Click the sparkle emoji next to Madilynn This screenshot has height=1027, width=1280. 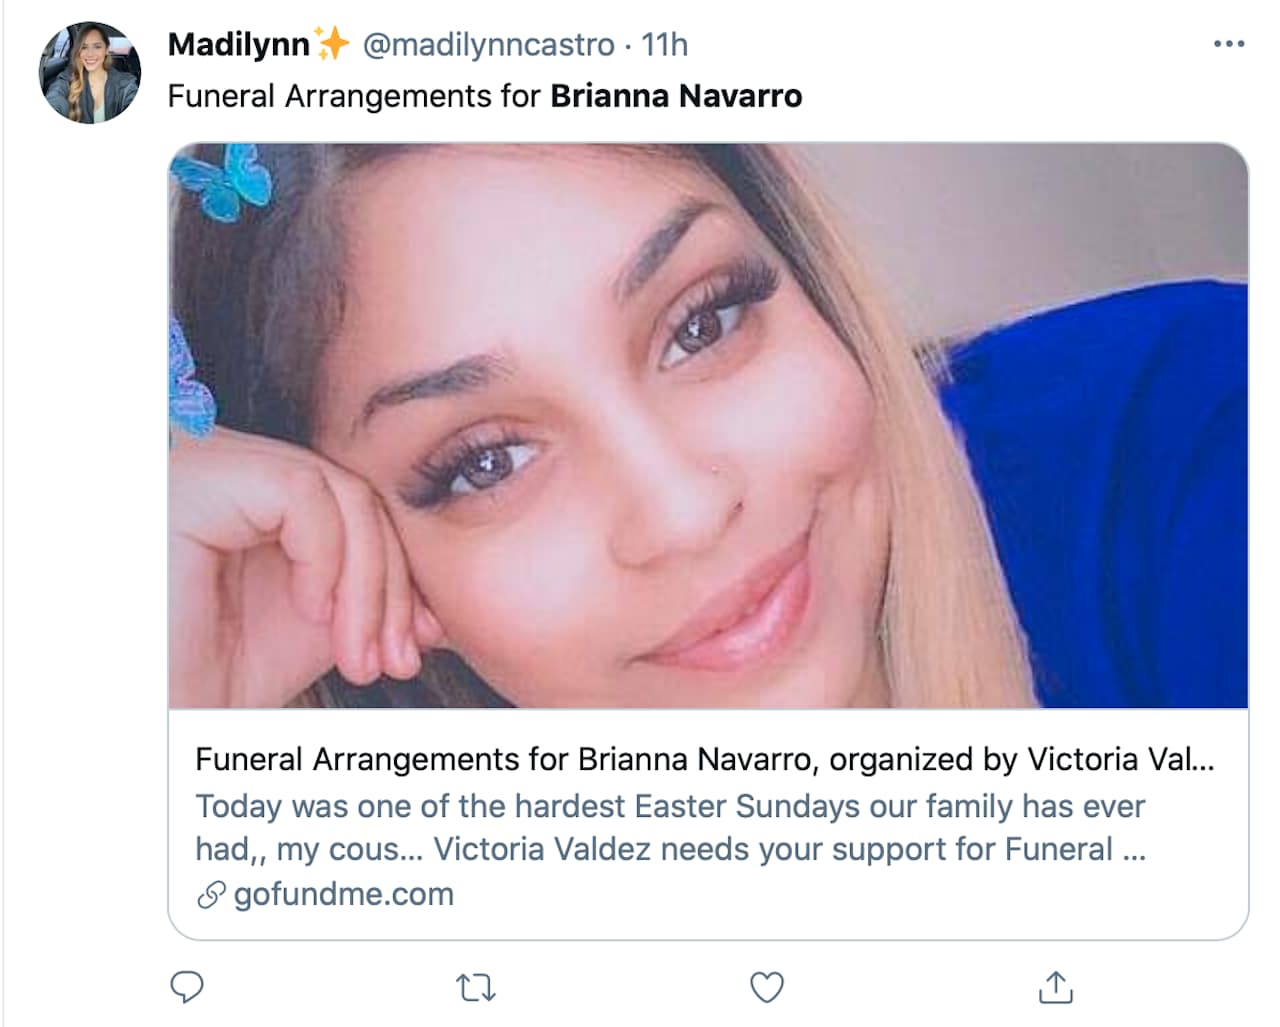[x=332, y=44]
